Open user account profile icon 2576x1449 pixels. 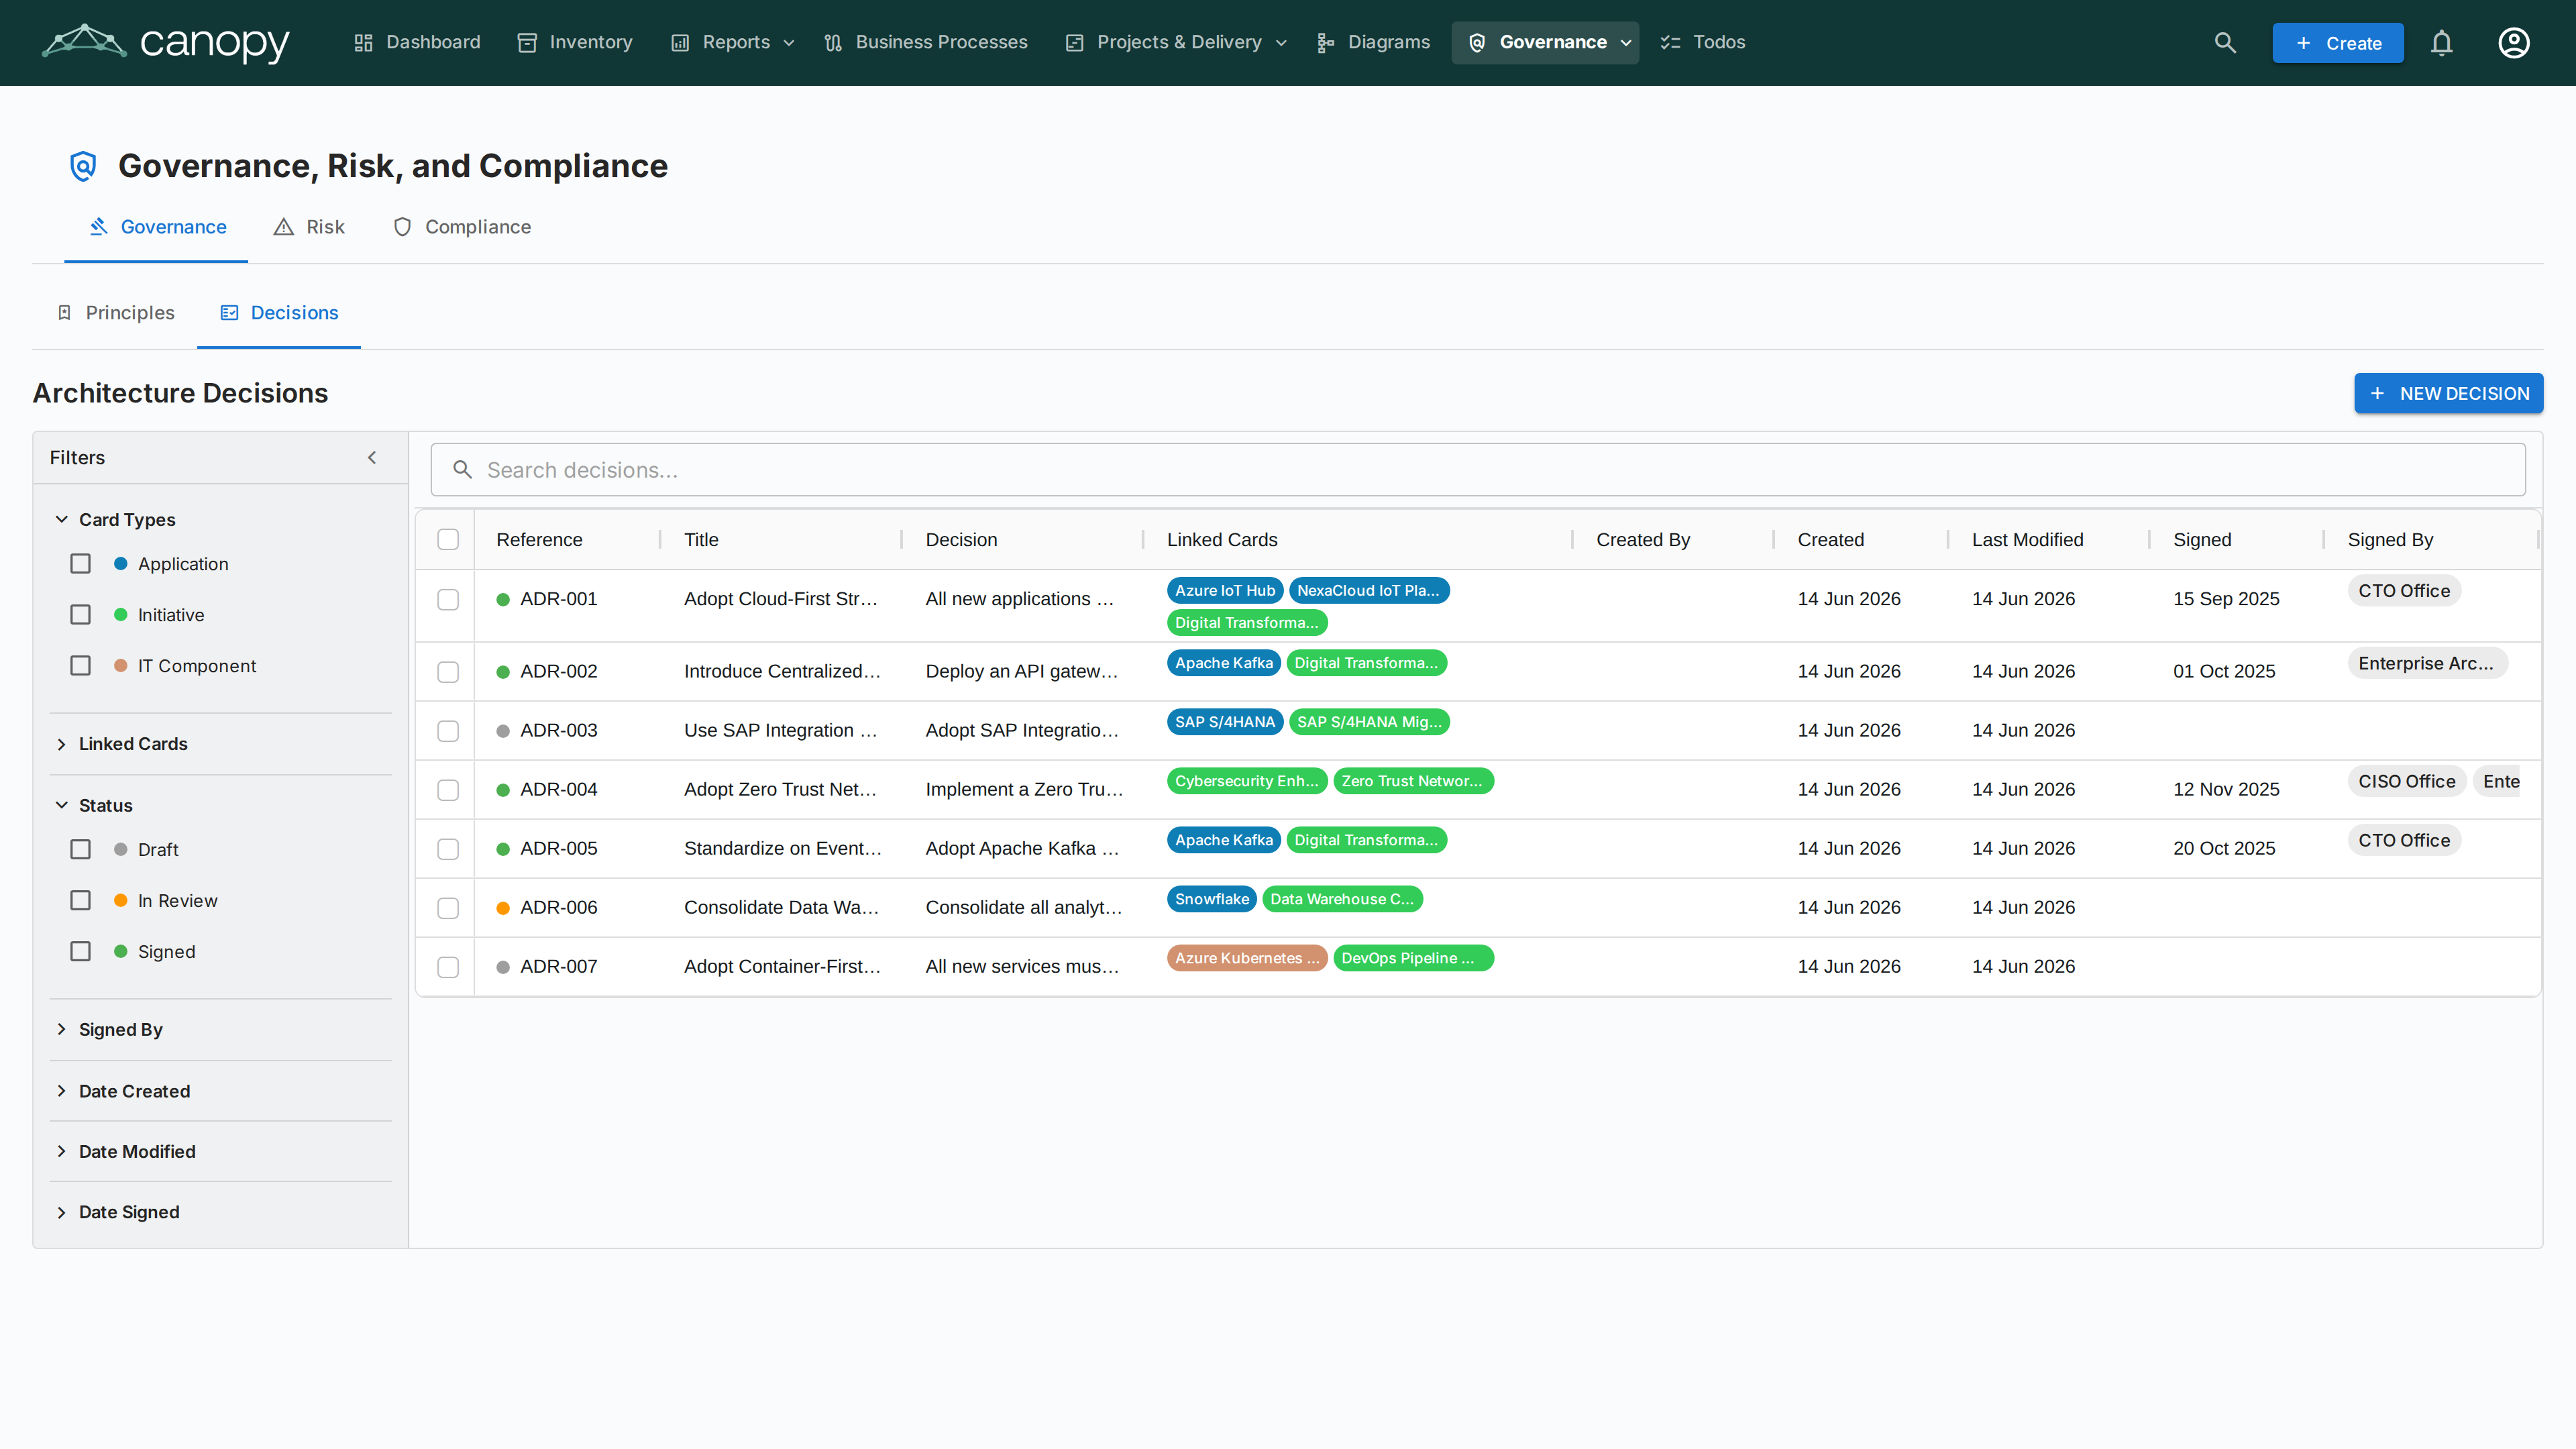(x=2514, y=43)
